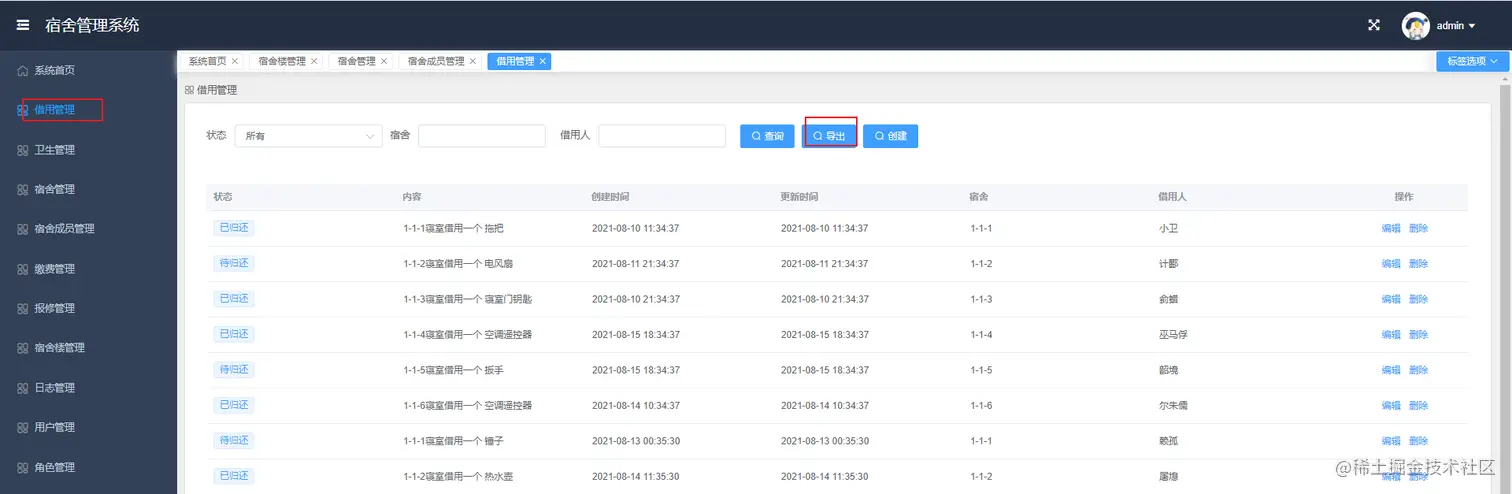Click the 查询 search button
This screenshot has width=1512, height=494.
pos(767,136)
